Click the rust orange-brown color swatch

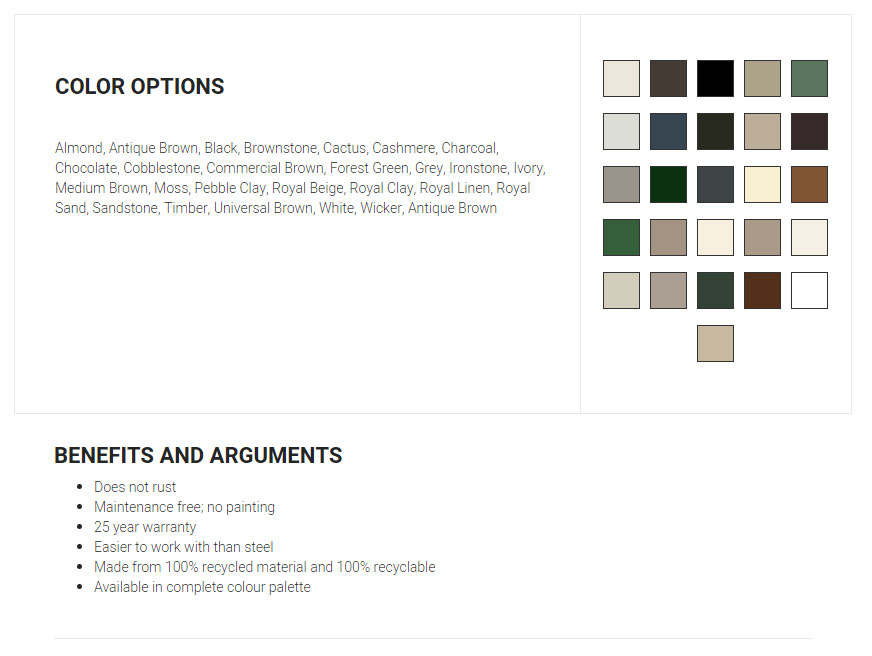click(809, 185)
